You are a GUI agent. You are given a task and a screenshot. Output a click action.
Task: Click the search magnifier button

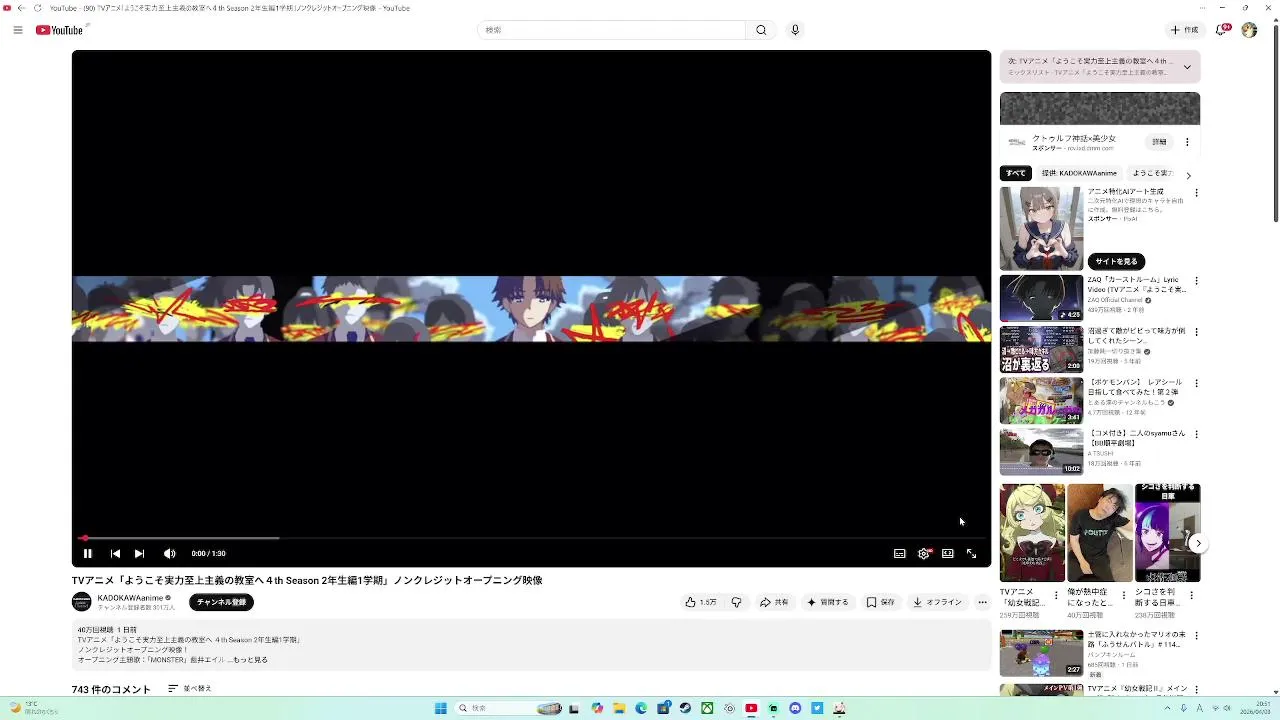[761, 30]
